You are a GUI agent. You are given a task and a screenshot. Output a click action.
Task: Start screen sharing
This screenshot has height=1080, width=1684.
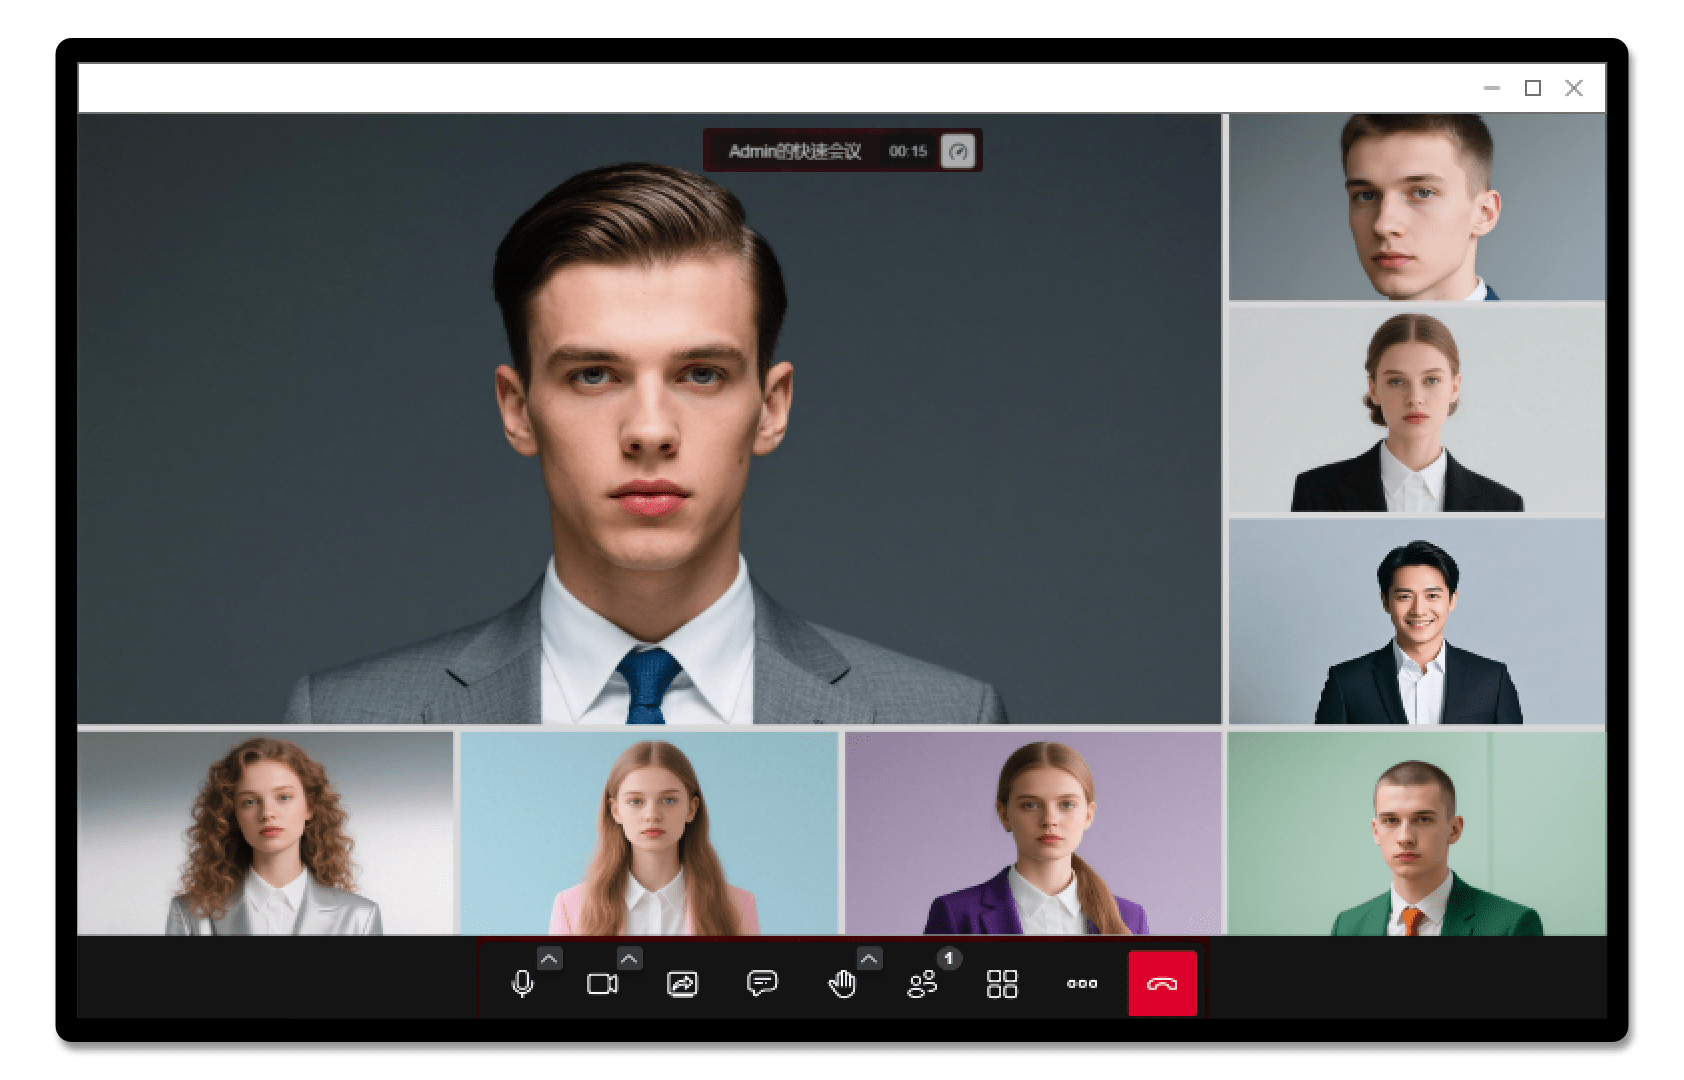click(x=682, y=984)
